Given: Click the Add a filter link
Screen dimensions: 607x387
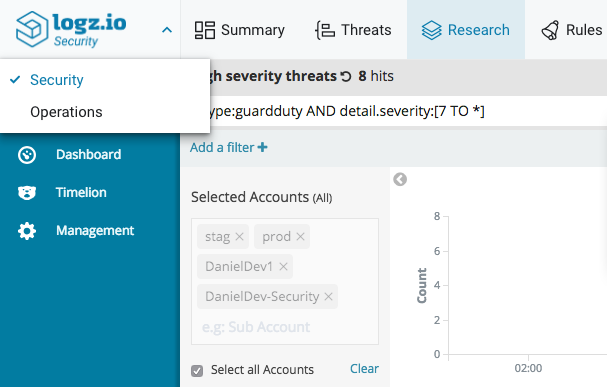Looking at the screenshot, I should tap(228, 147).
